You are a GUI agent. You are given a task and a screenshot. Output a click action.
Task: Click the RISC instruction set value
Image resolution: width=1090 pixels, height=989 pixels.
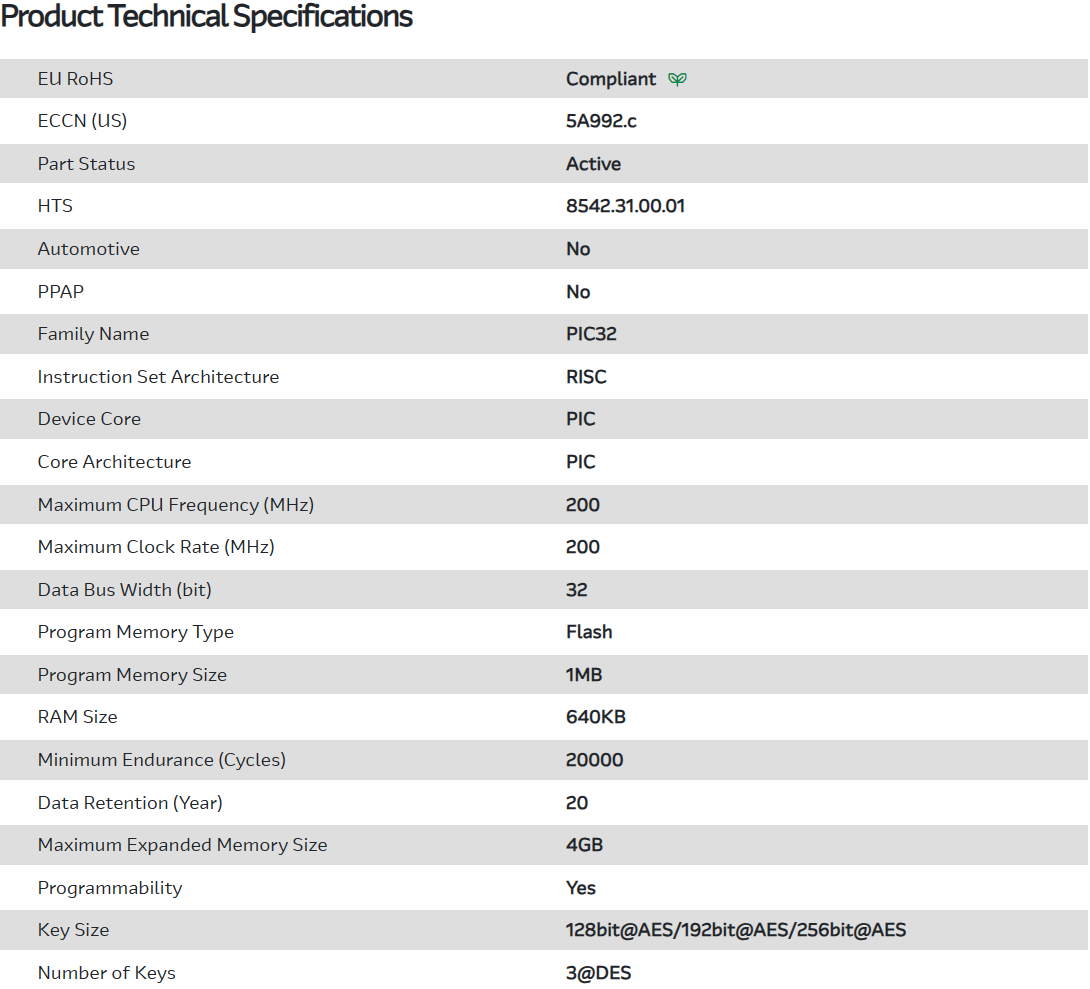[586, 377]
